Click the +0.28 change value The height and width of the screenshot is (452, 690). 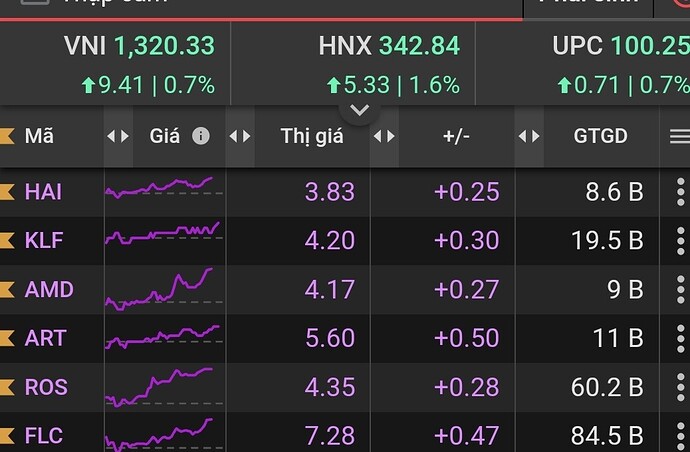click(467, 387)
